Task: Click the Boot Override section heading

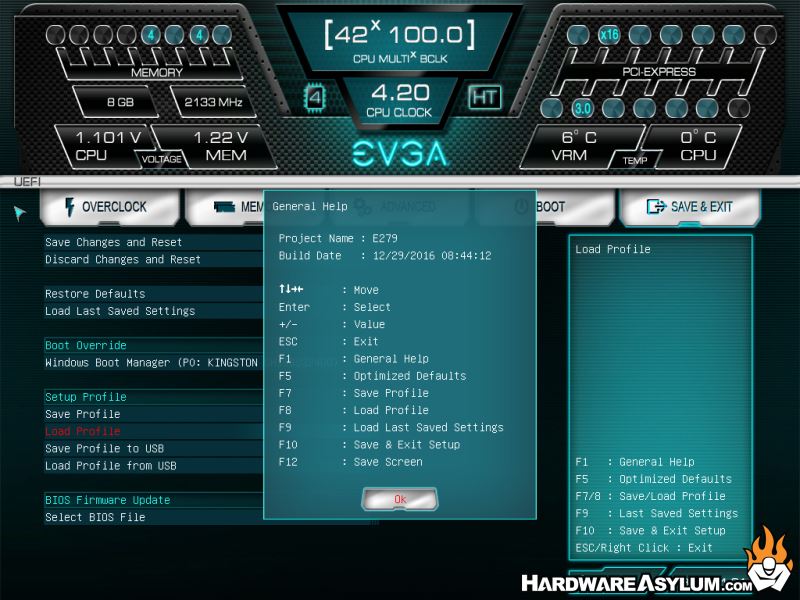Action: (86, 345)
